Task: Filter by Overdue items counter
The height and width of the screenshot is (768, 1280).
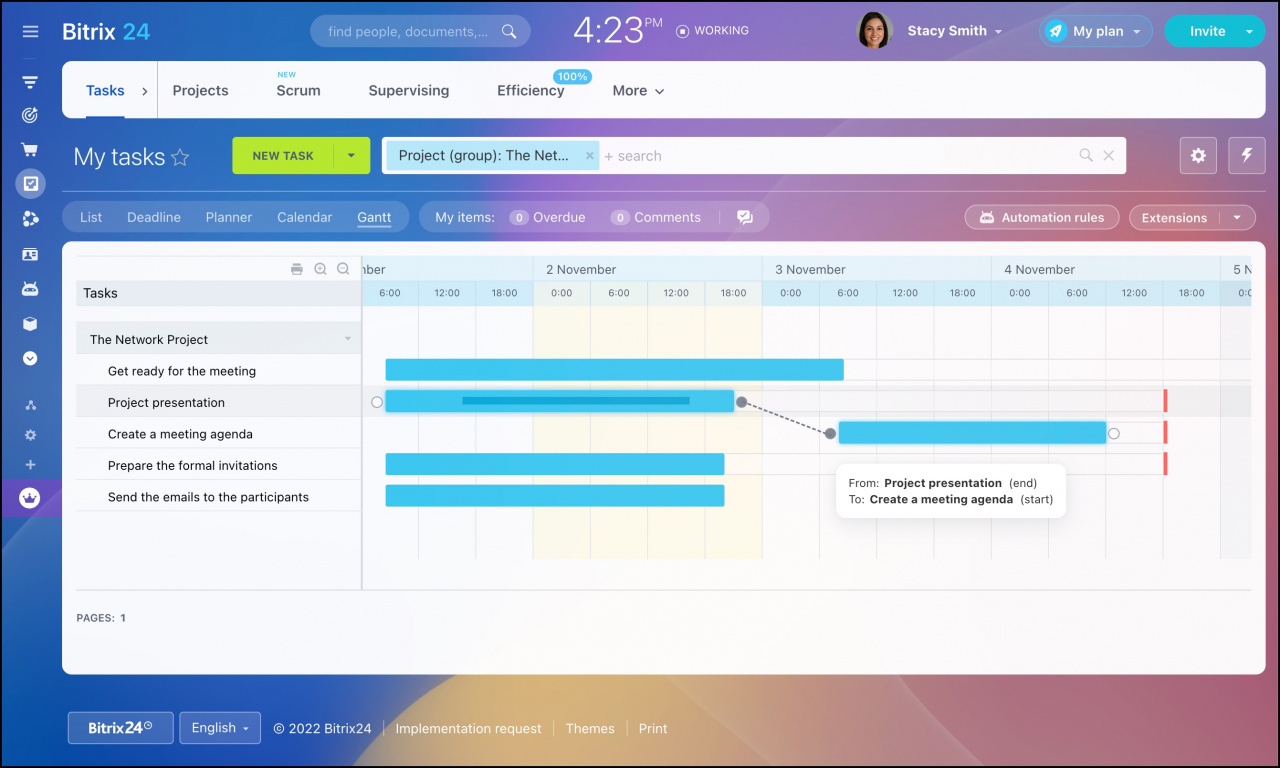Action: pyautogui.click(x=547, y=217)
